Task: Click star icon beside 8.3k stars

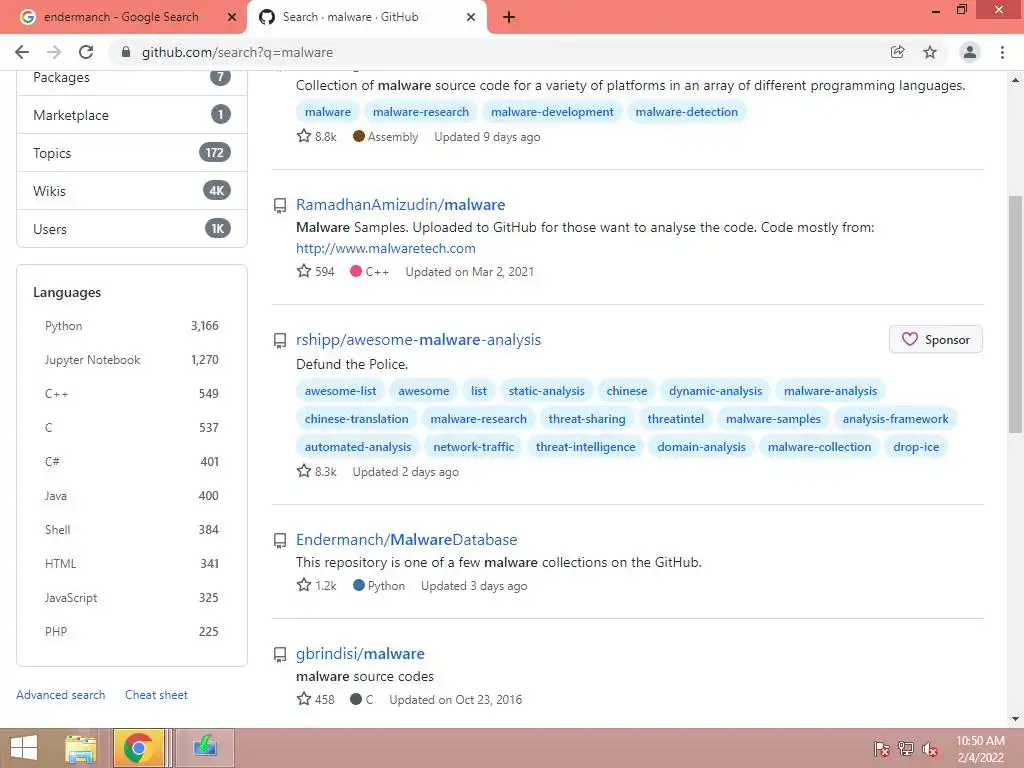Action: point(304,471)
